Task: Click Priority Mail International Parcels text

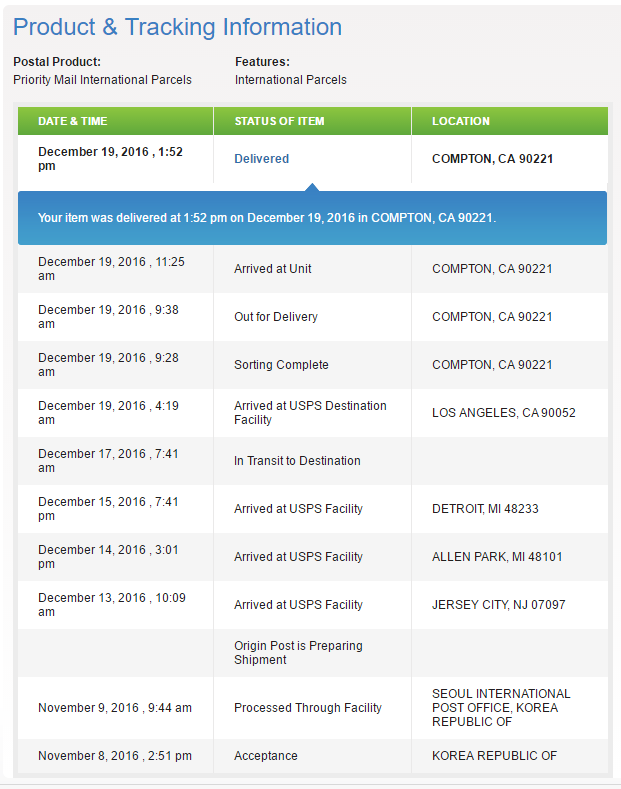Action: tap(102, 80)
